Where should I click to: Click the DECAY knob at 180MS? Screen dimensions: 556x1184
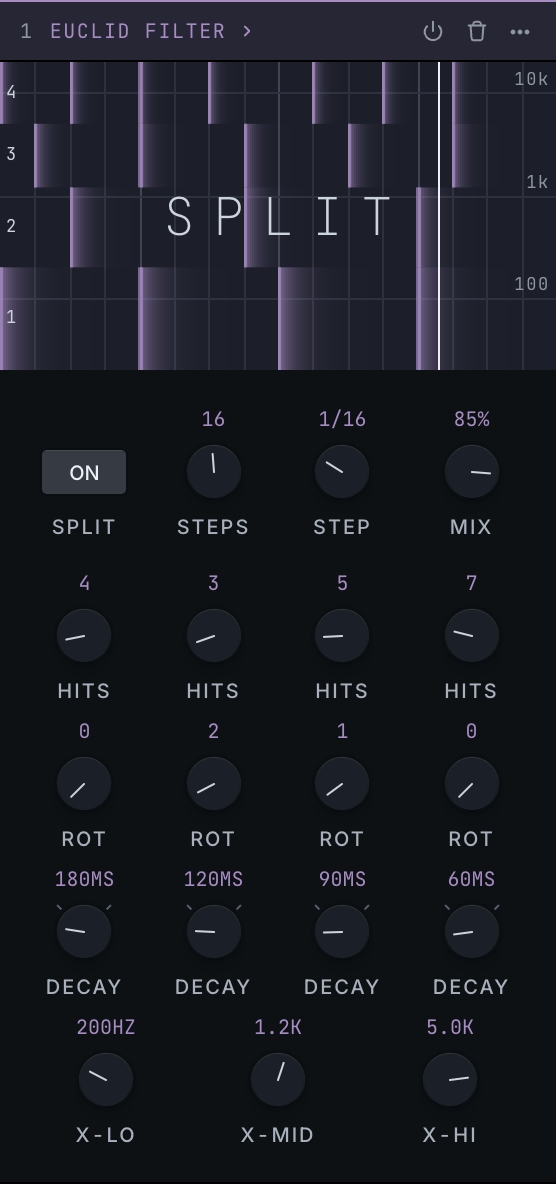[x=84, y=932]
